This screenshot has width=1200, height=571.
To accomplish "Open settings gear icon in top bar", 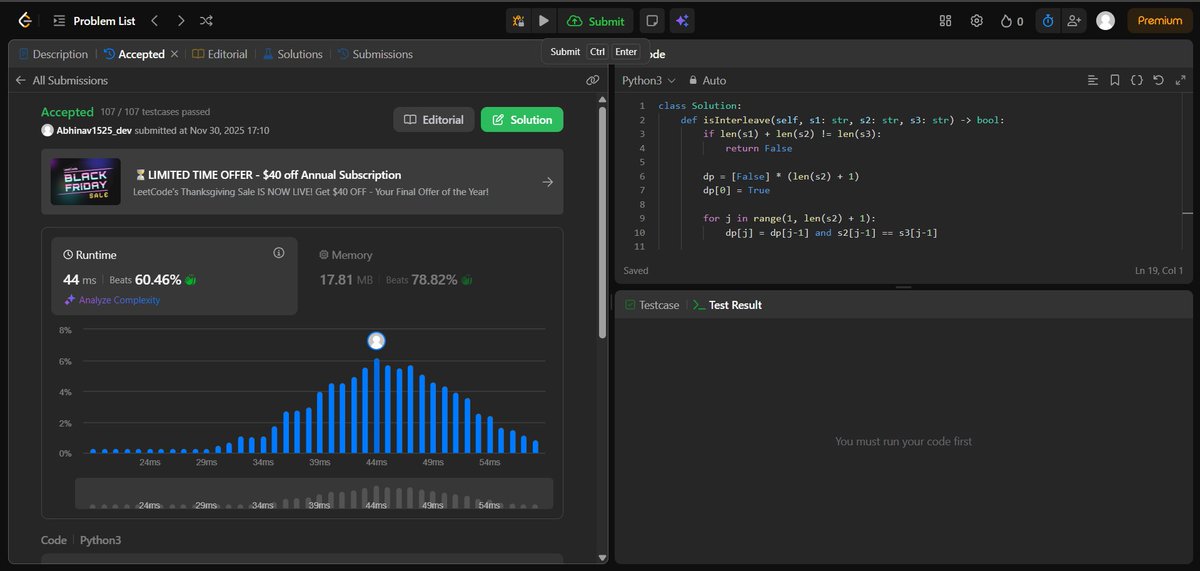I will pyautogui.click(x=977, y=20).
